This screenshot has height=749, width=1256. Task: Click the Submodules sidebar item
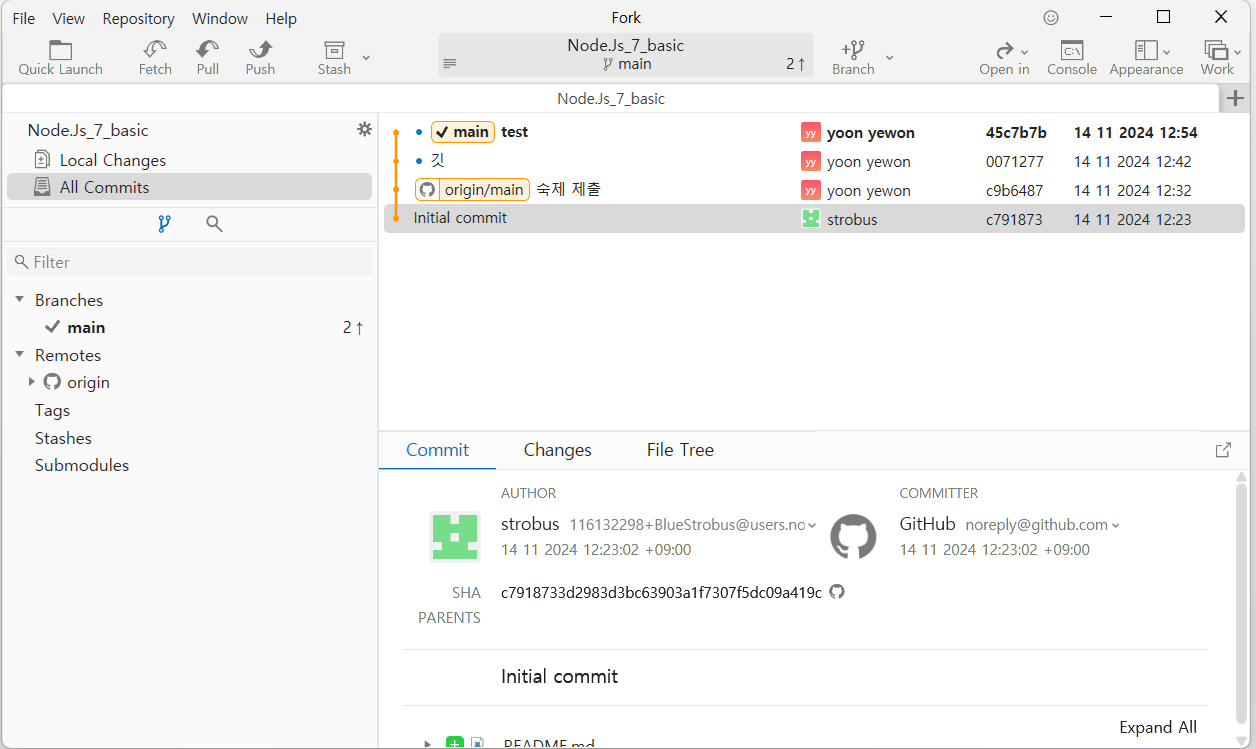82,465
